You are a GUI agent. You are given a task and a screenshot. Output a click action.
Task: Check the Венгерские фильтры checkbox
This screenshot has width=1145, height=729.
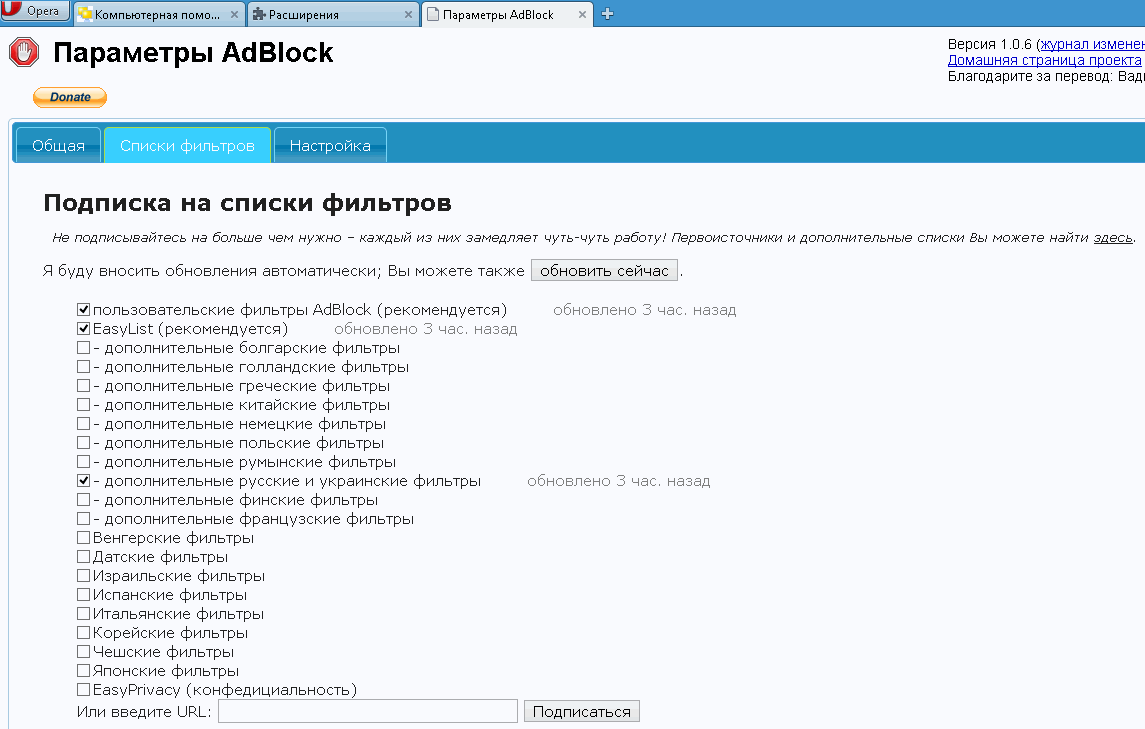coord(84,538)
